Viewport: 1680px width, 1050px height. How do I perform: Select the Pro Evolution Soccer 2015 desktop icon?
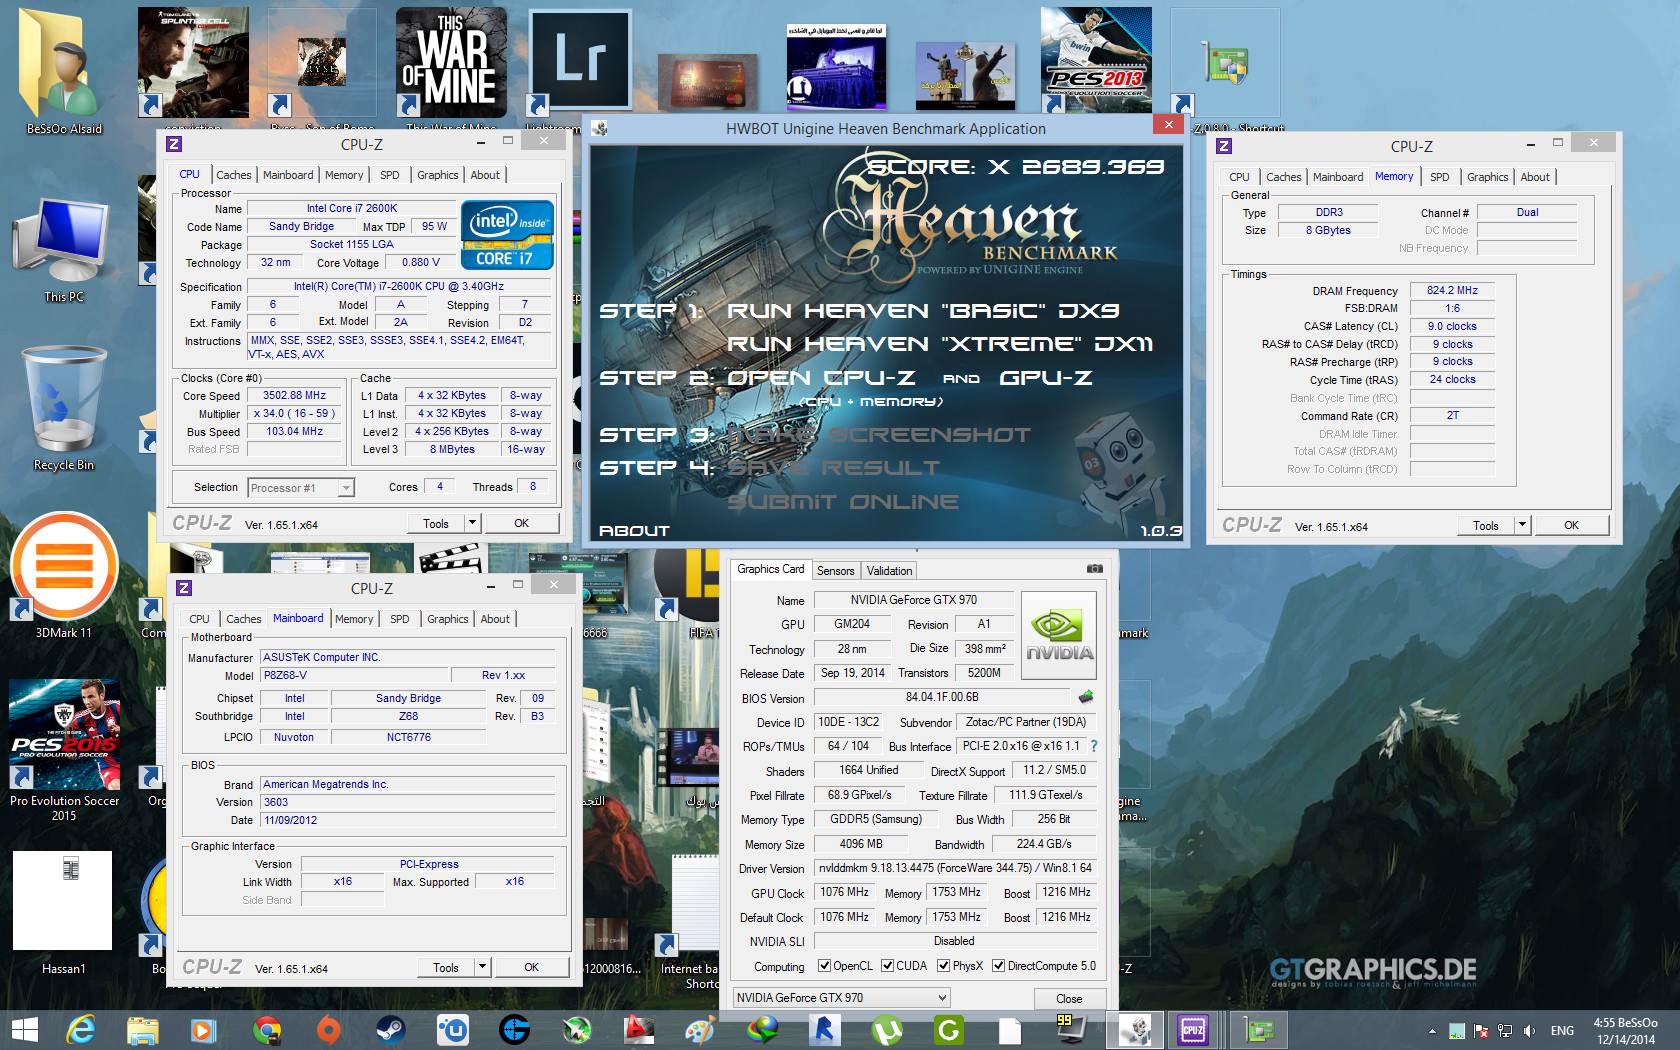pos(63,750)
